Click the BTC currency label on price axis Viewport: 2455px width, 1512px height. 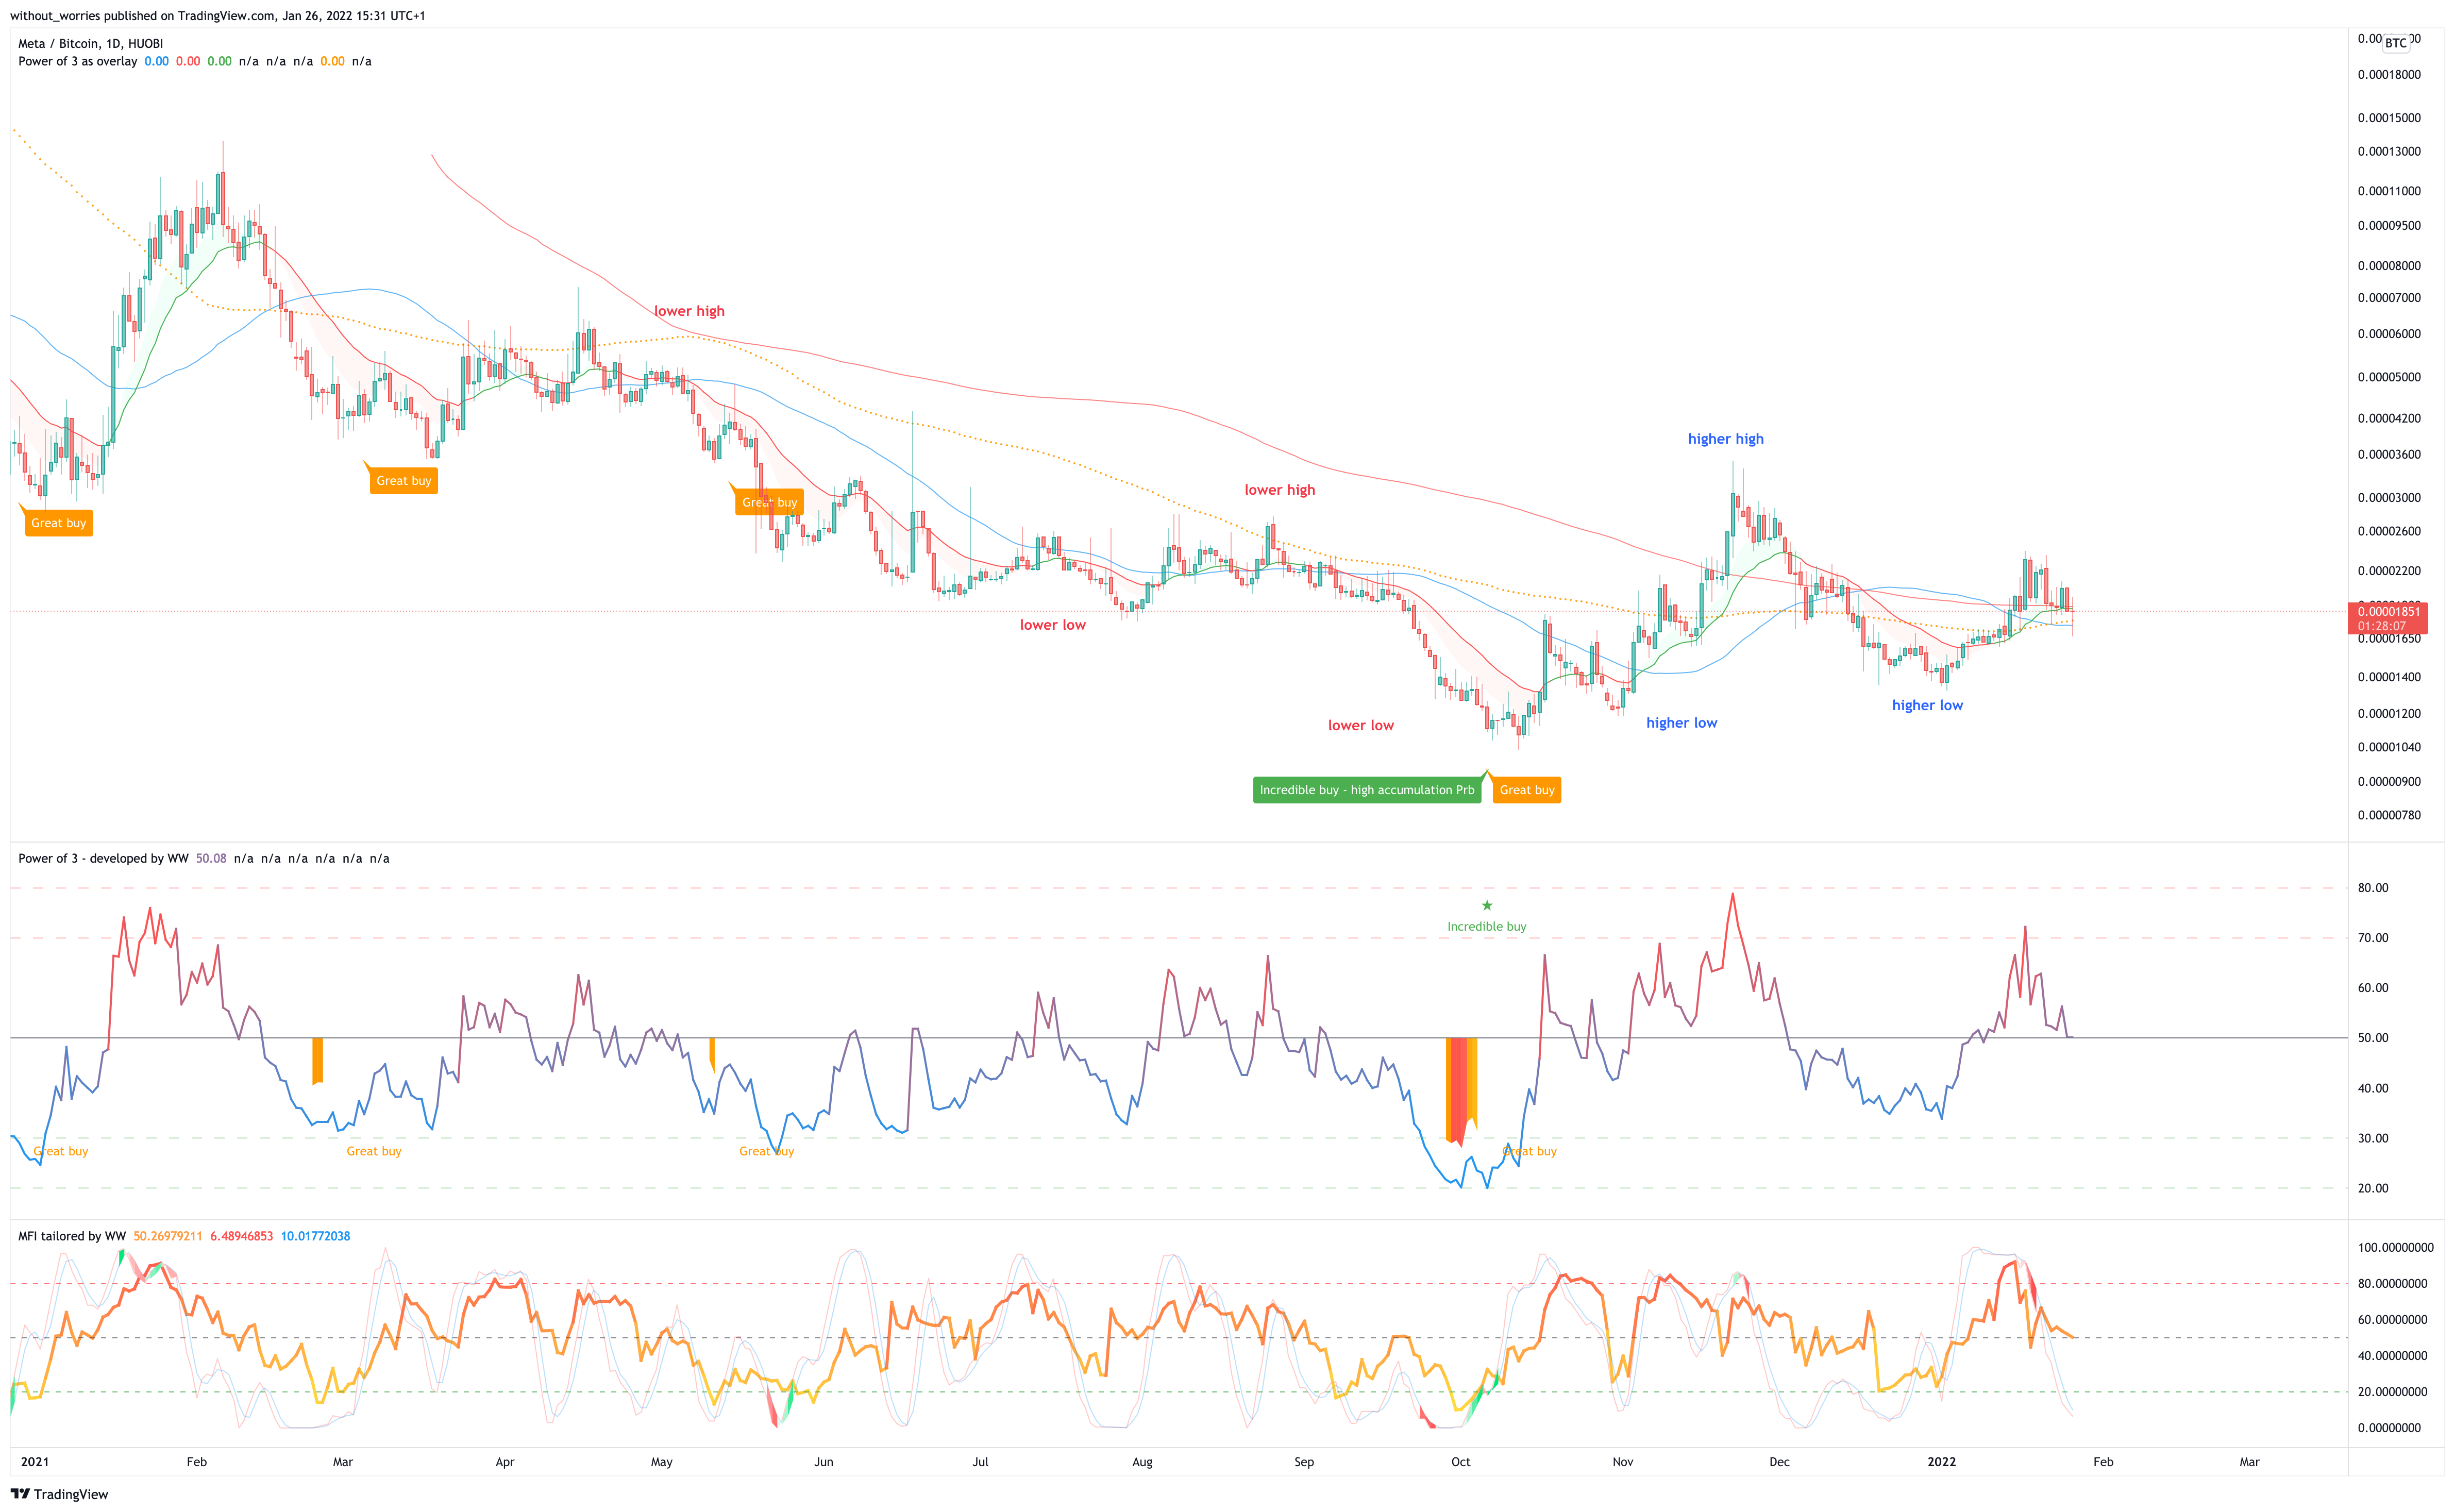click(x=2395, y=43)
